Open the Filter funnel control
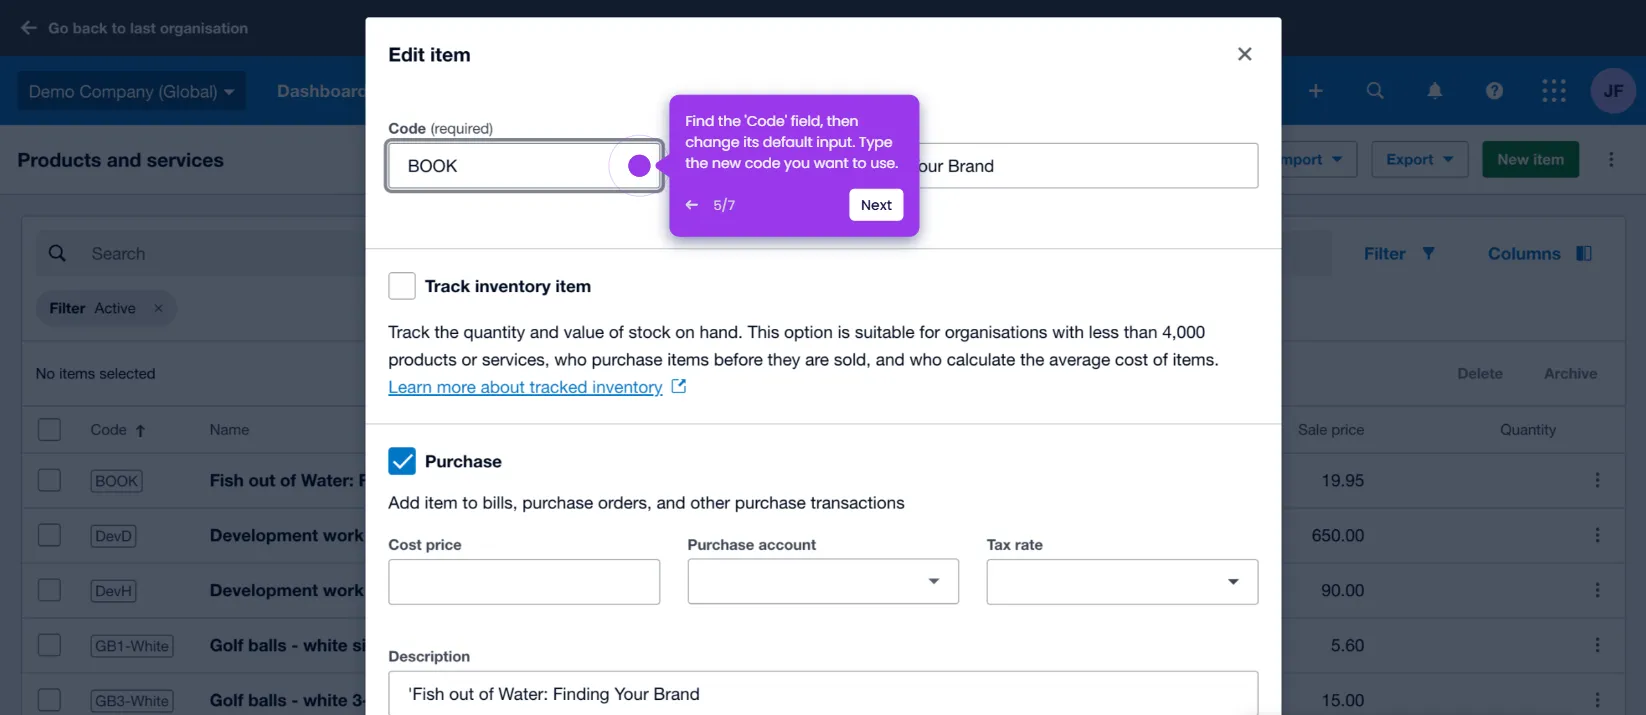1646x715 pixels. coord(1399,254)
